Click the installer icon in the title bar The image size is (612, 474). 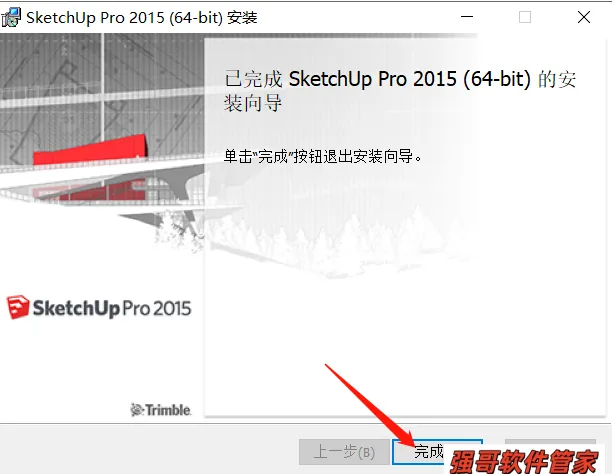pos(11,17)
